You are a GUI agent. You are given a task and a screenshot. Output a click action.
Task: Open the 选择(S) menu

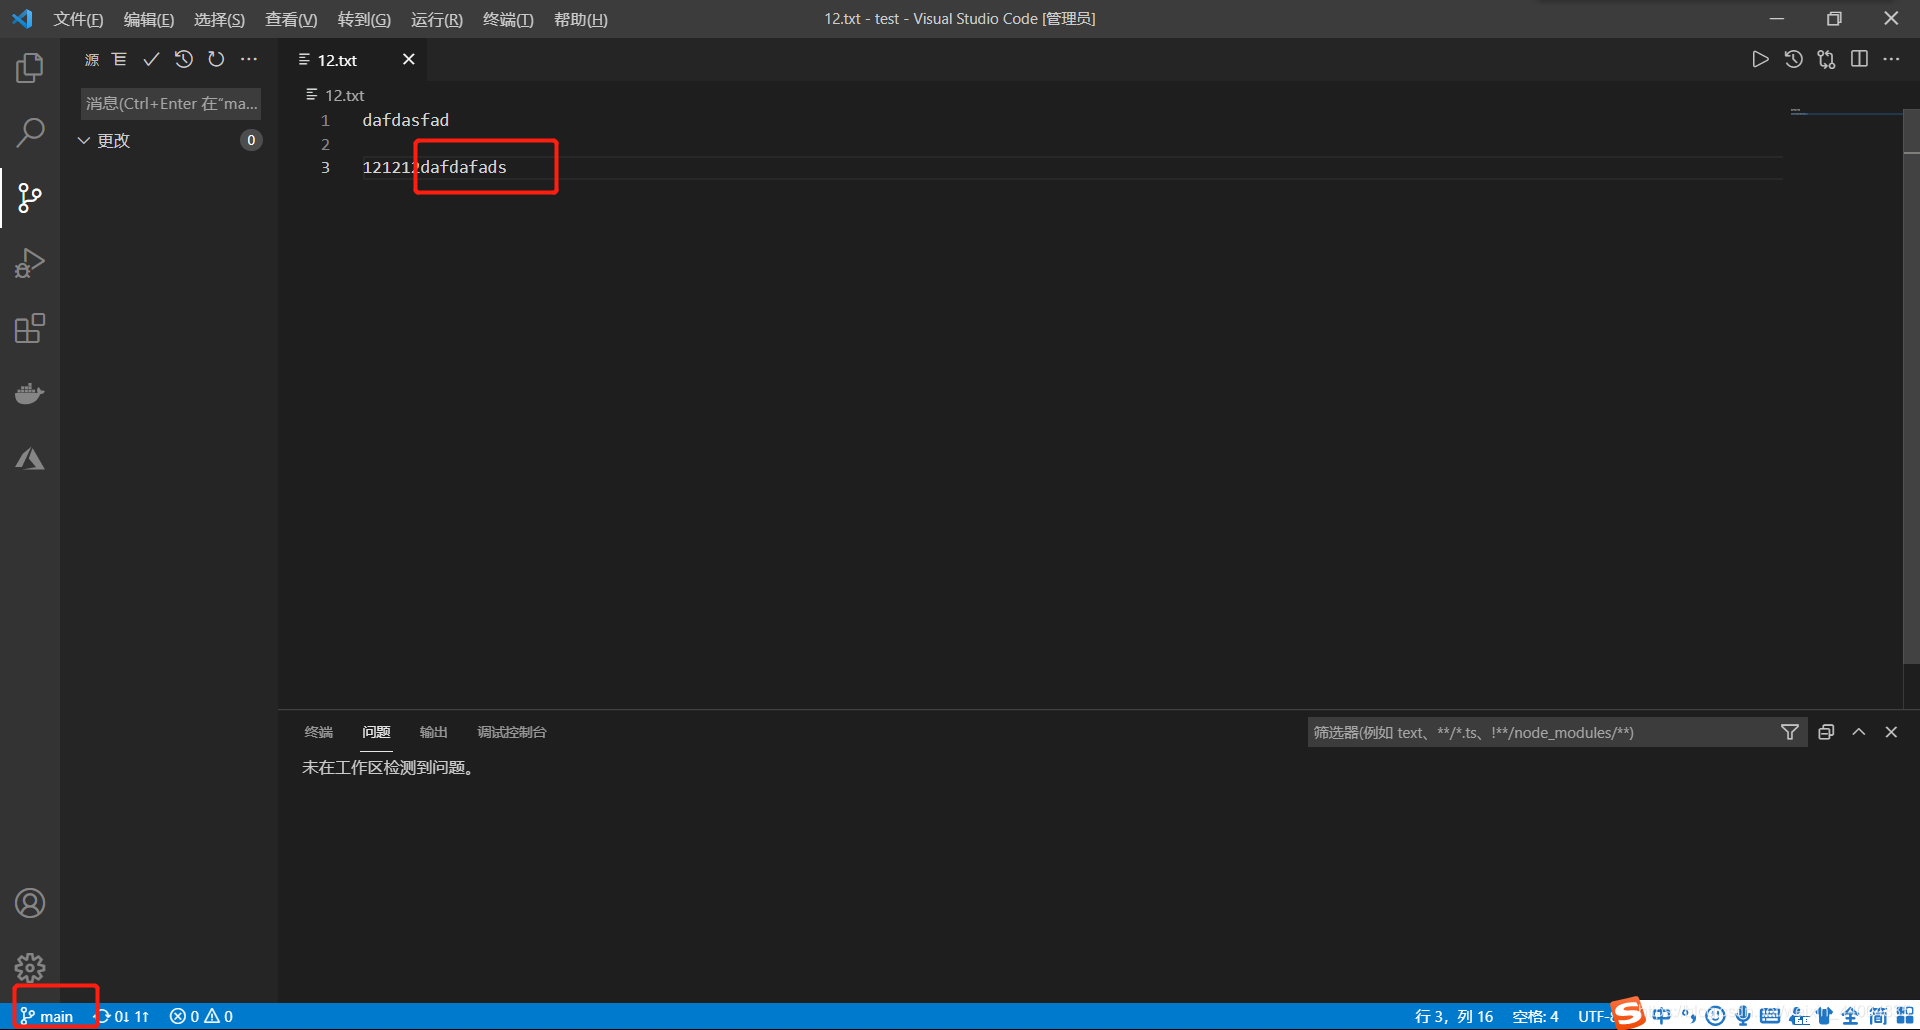point(219,19)
